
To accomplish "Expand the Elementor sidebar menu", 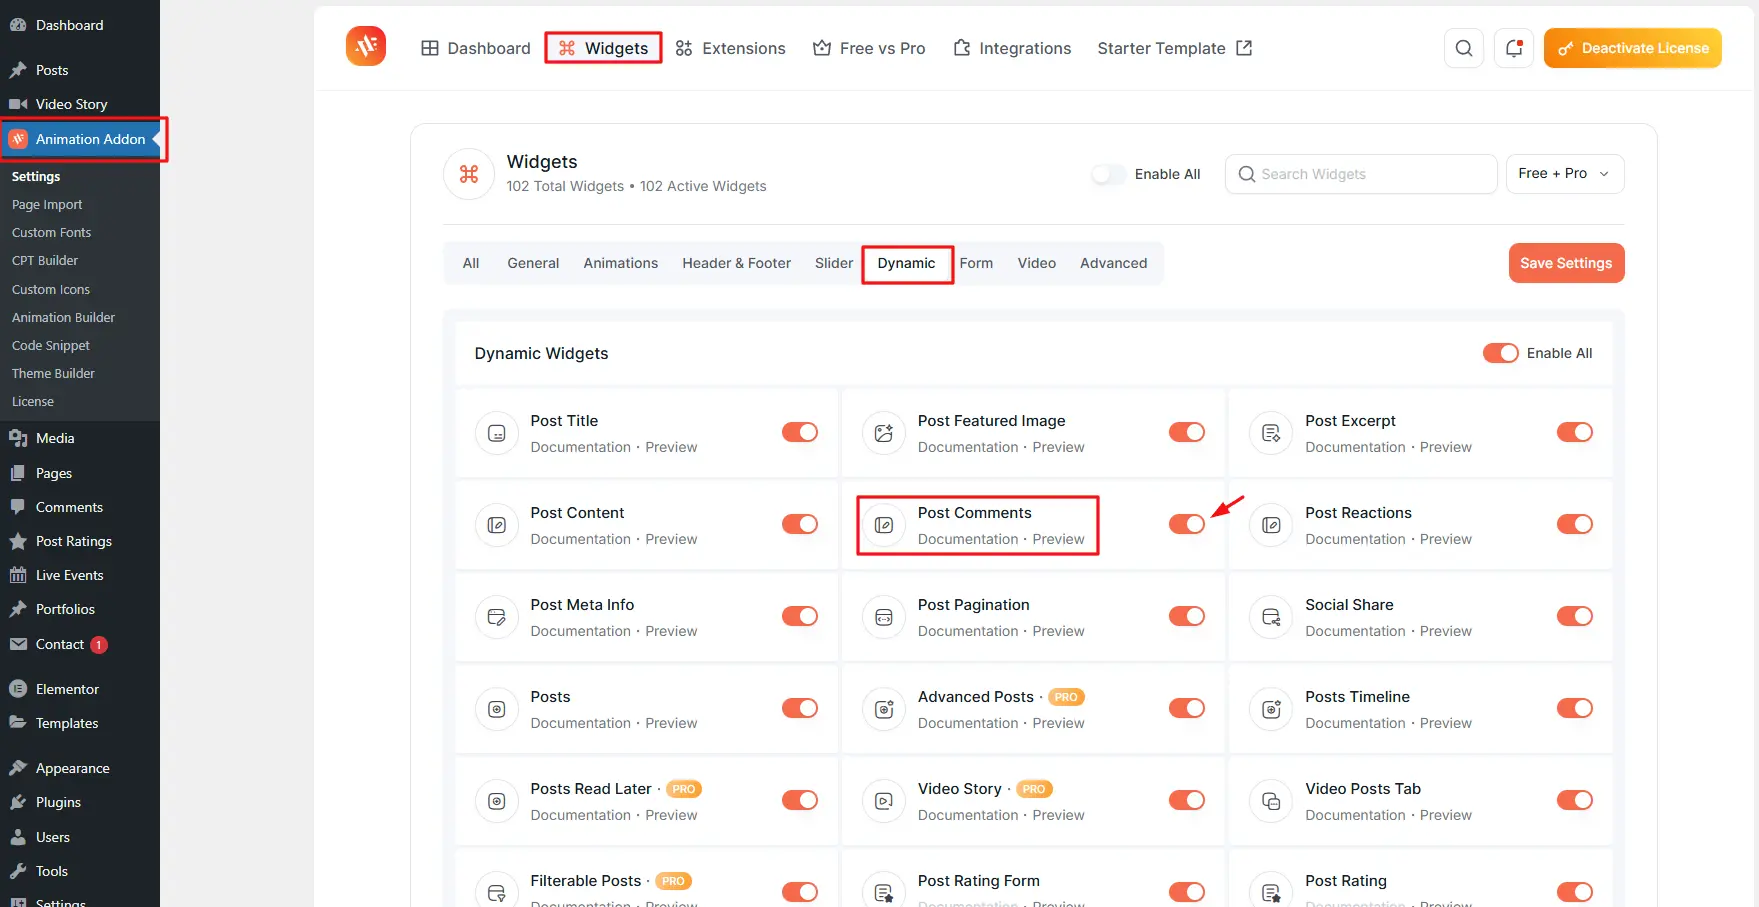I will [x=67, y=689].
